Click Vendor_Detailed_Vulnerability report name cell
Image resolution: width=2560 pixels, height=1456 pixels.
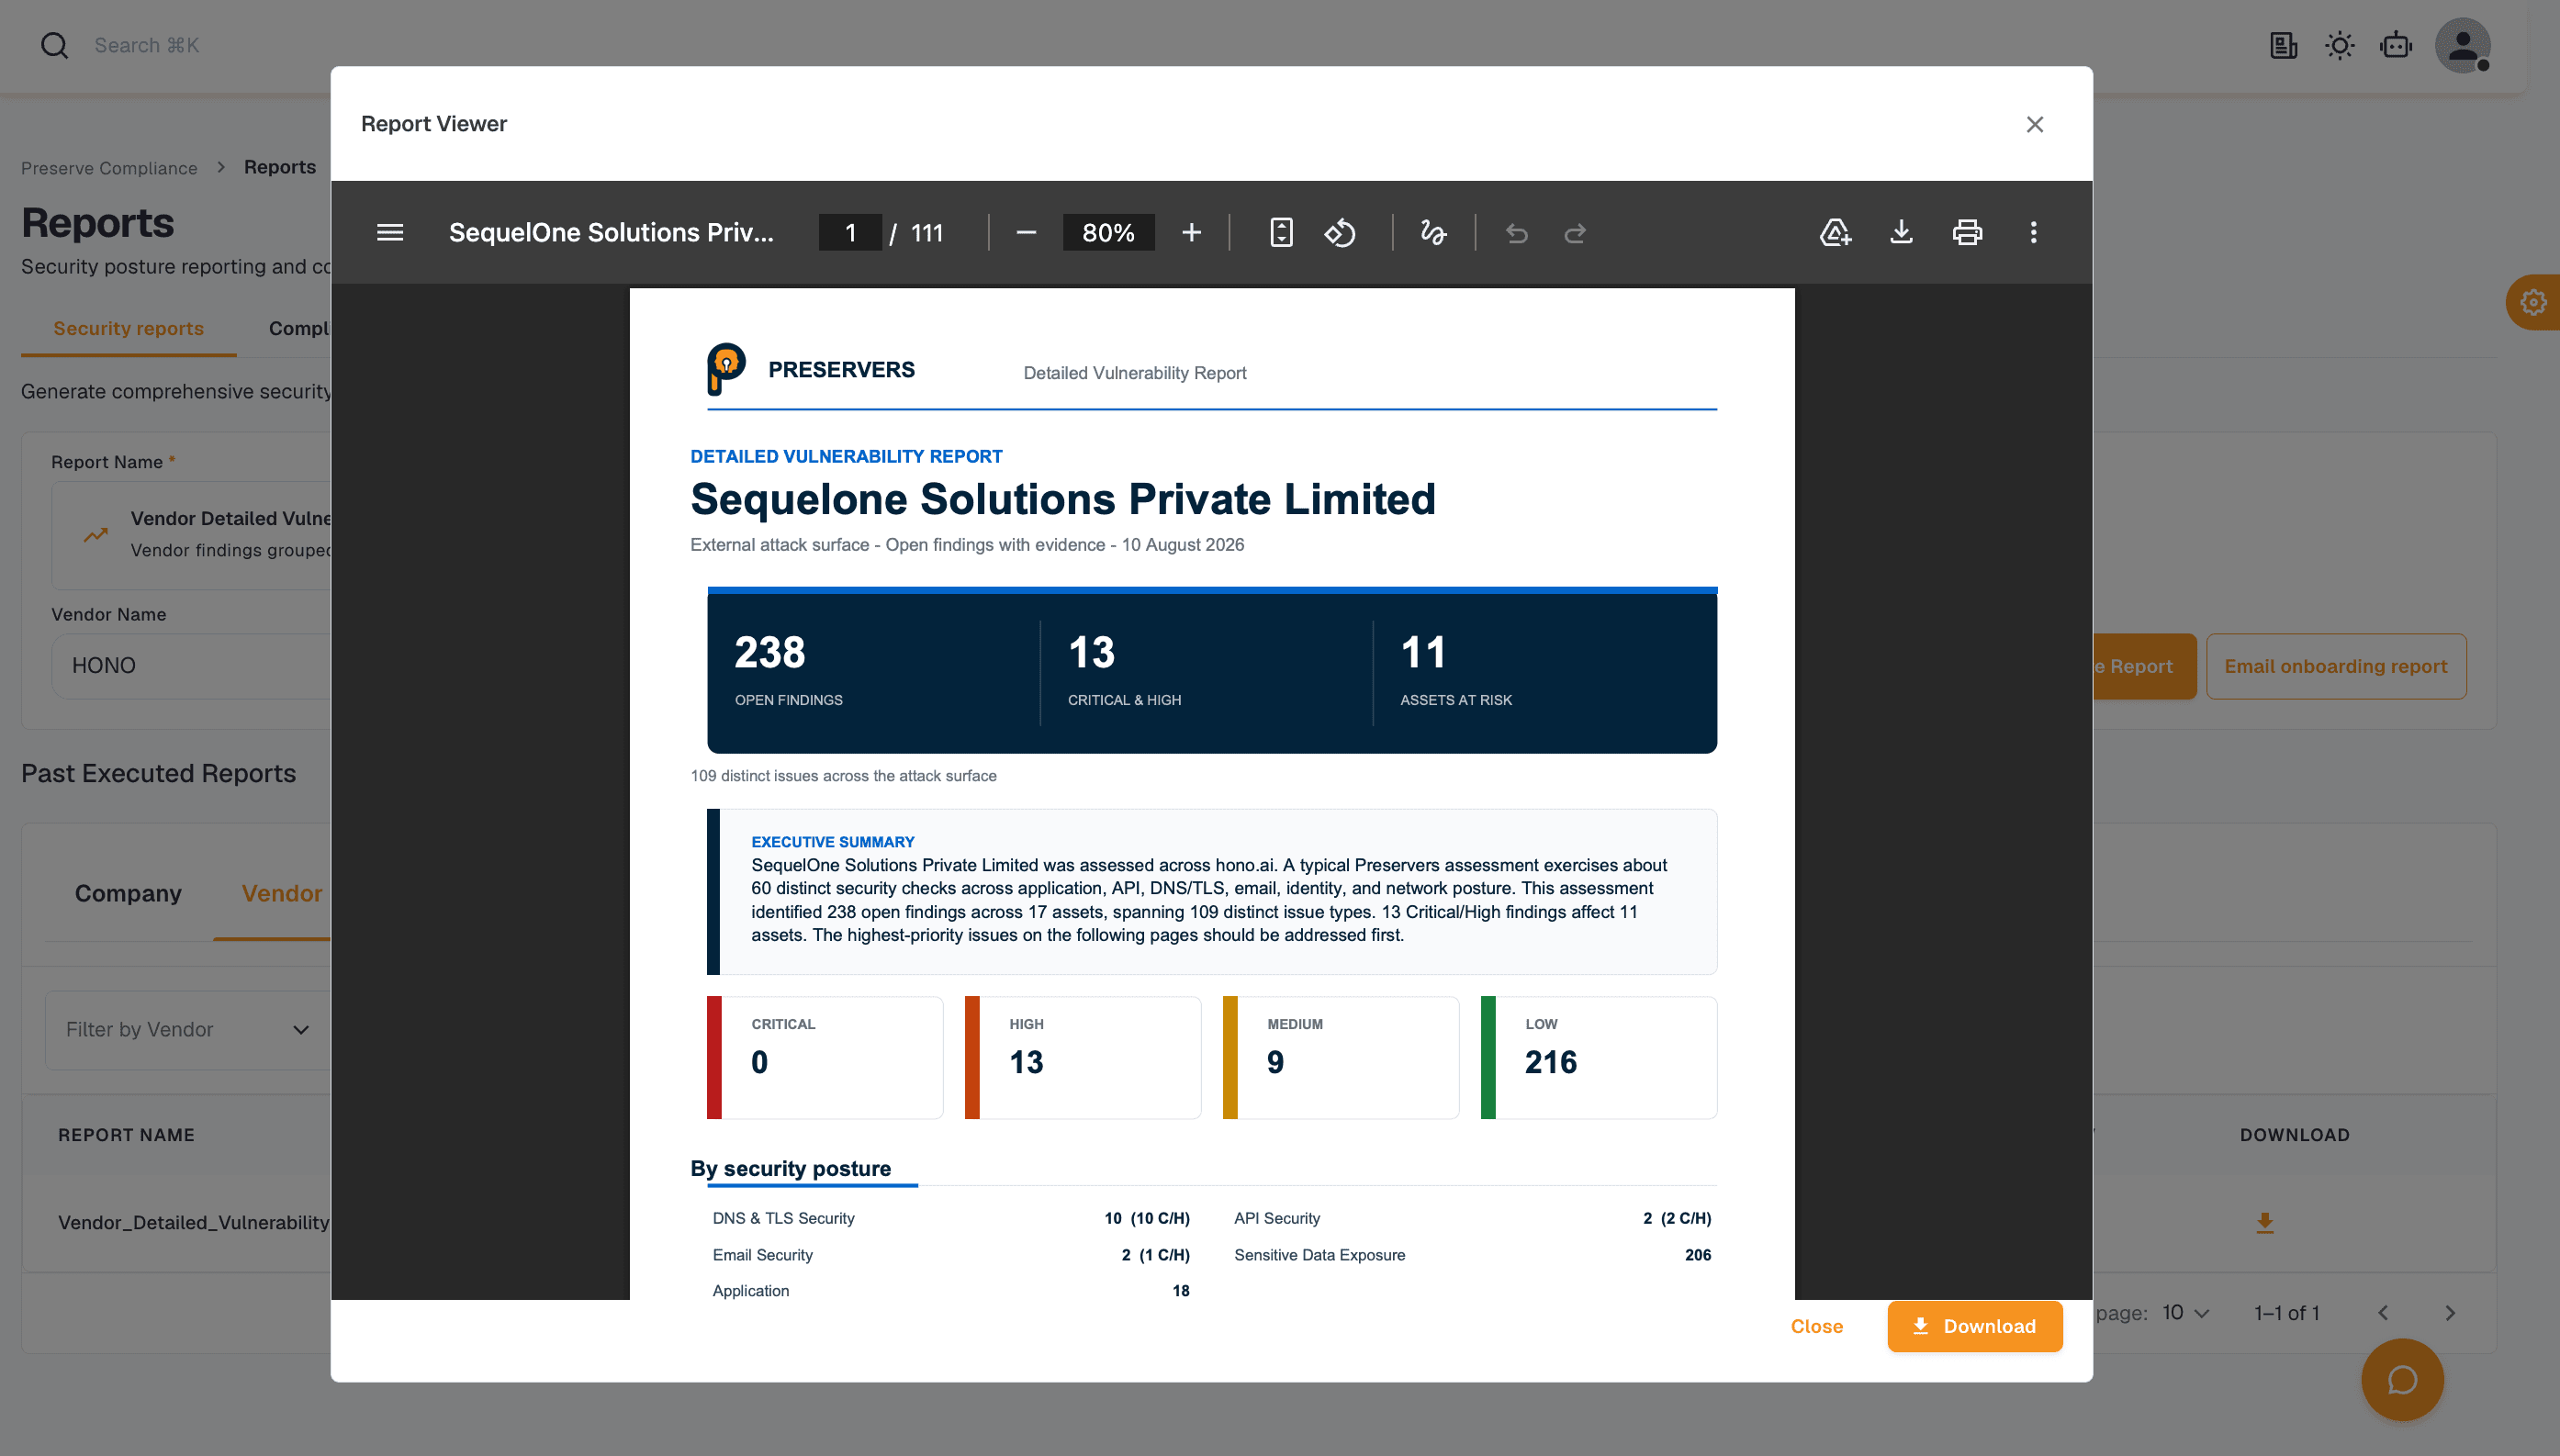[x=193, y=1222]
